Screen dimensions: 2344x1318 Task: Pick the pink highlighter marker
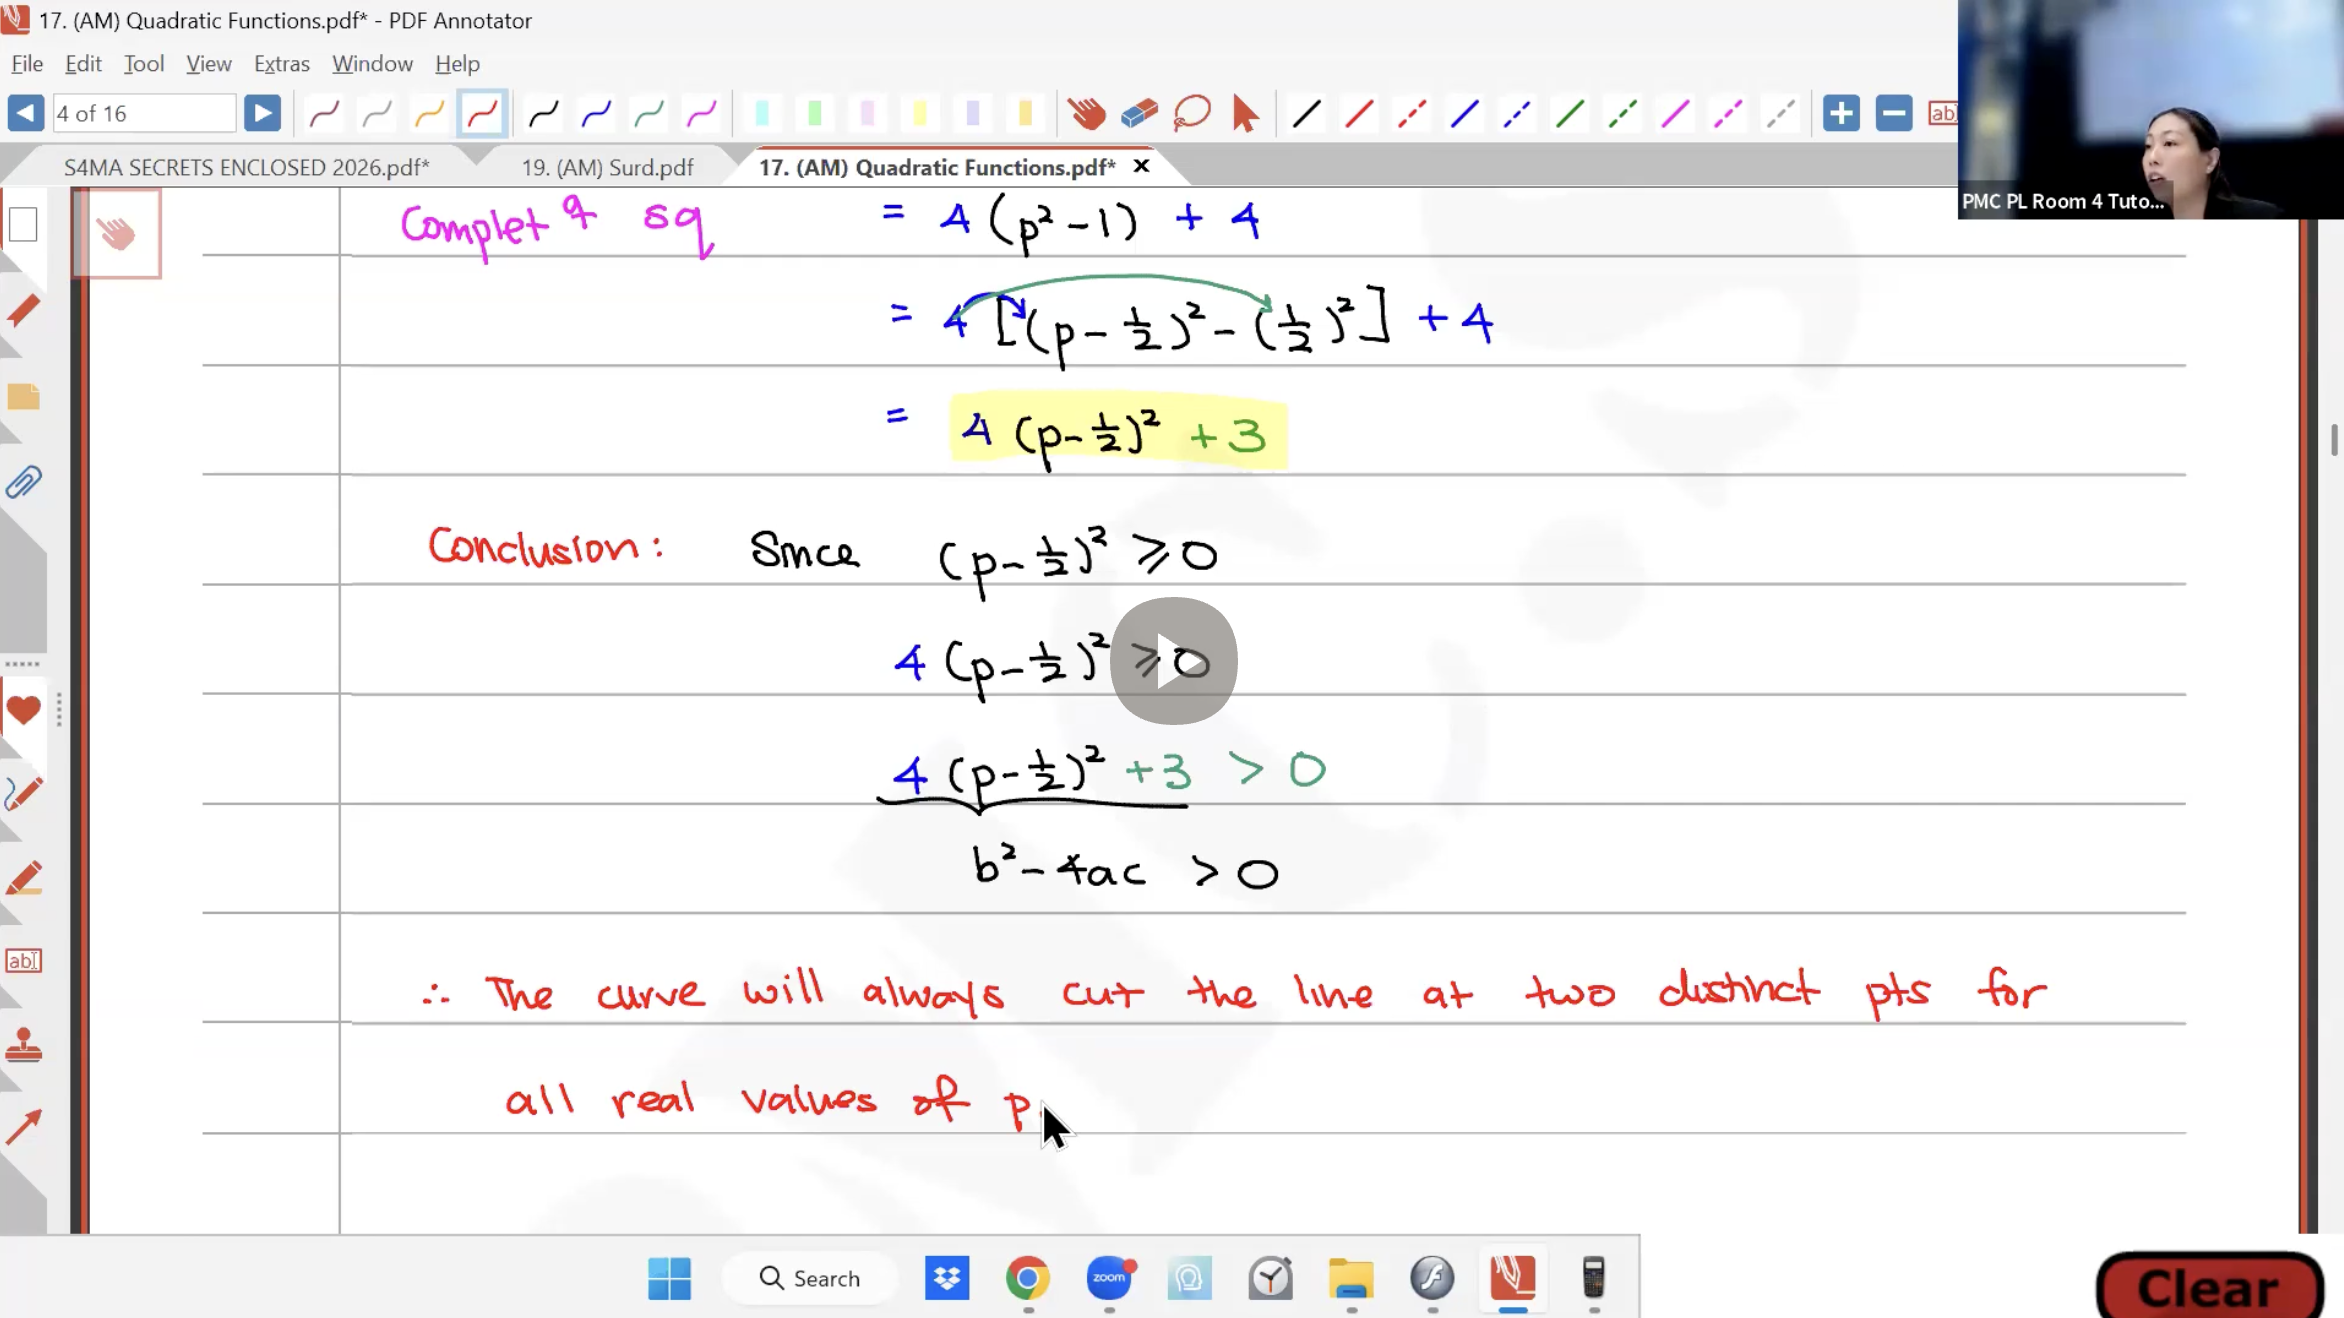point(867,114)
